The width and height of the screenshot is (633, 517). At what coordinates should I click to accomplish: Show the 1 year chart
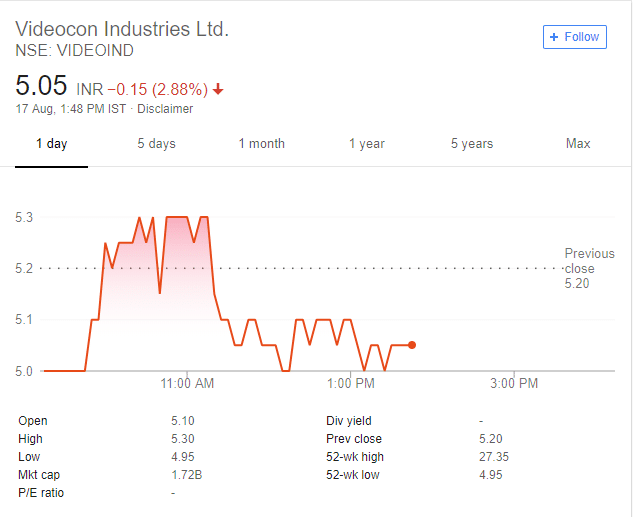pos(367,144)
